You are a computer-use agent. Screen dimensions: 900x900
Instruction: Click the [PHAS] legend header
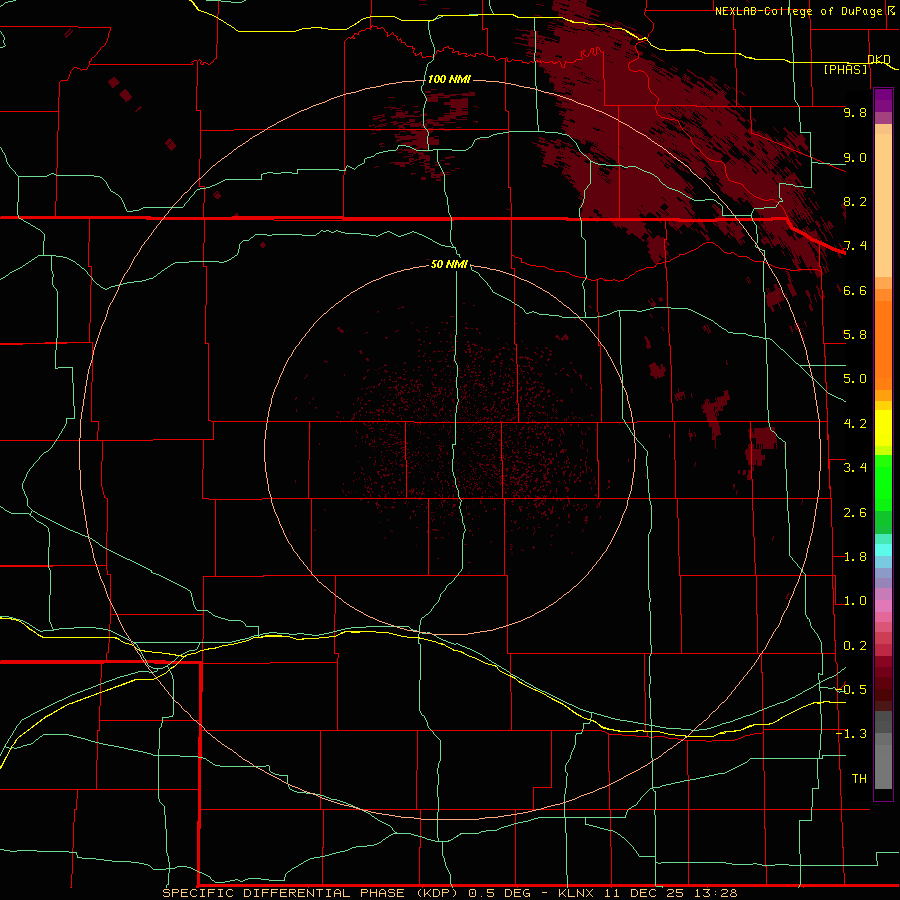tap(845, 69)
